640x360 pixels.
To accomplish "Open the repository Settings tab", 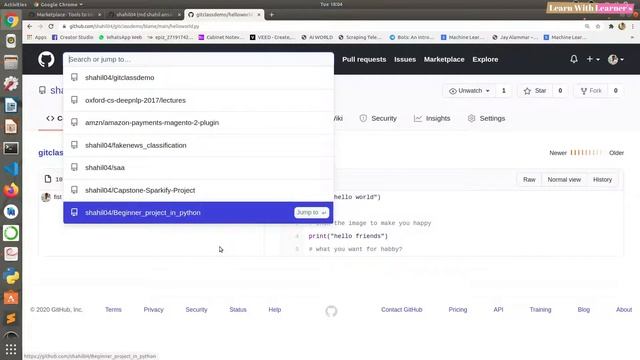I will click(486, 118).
